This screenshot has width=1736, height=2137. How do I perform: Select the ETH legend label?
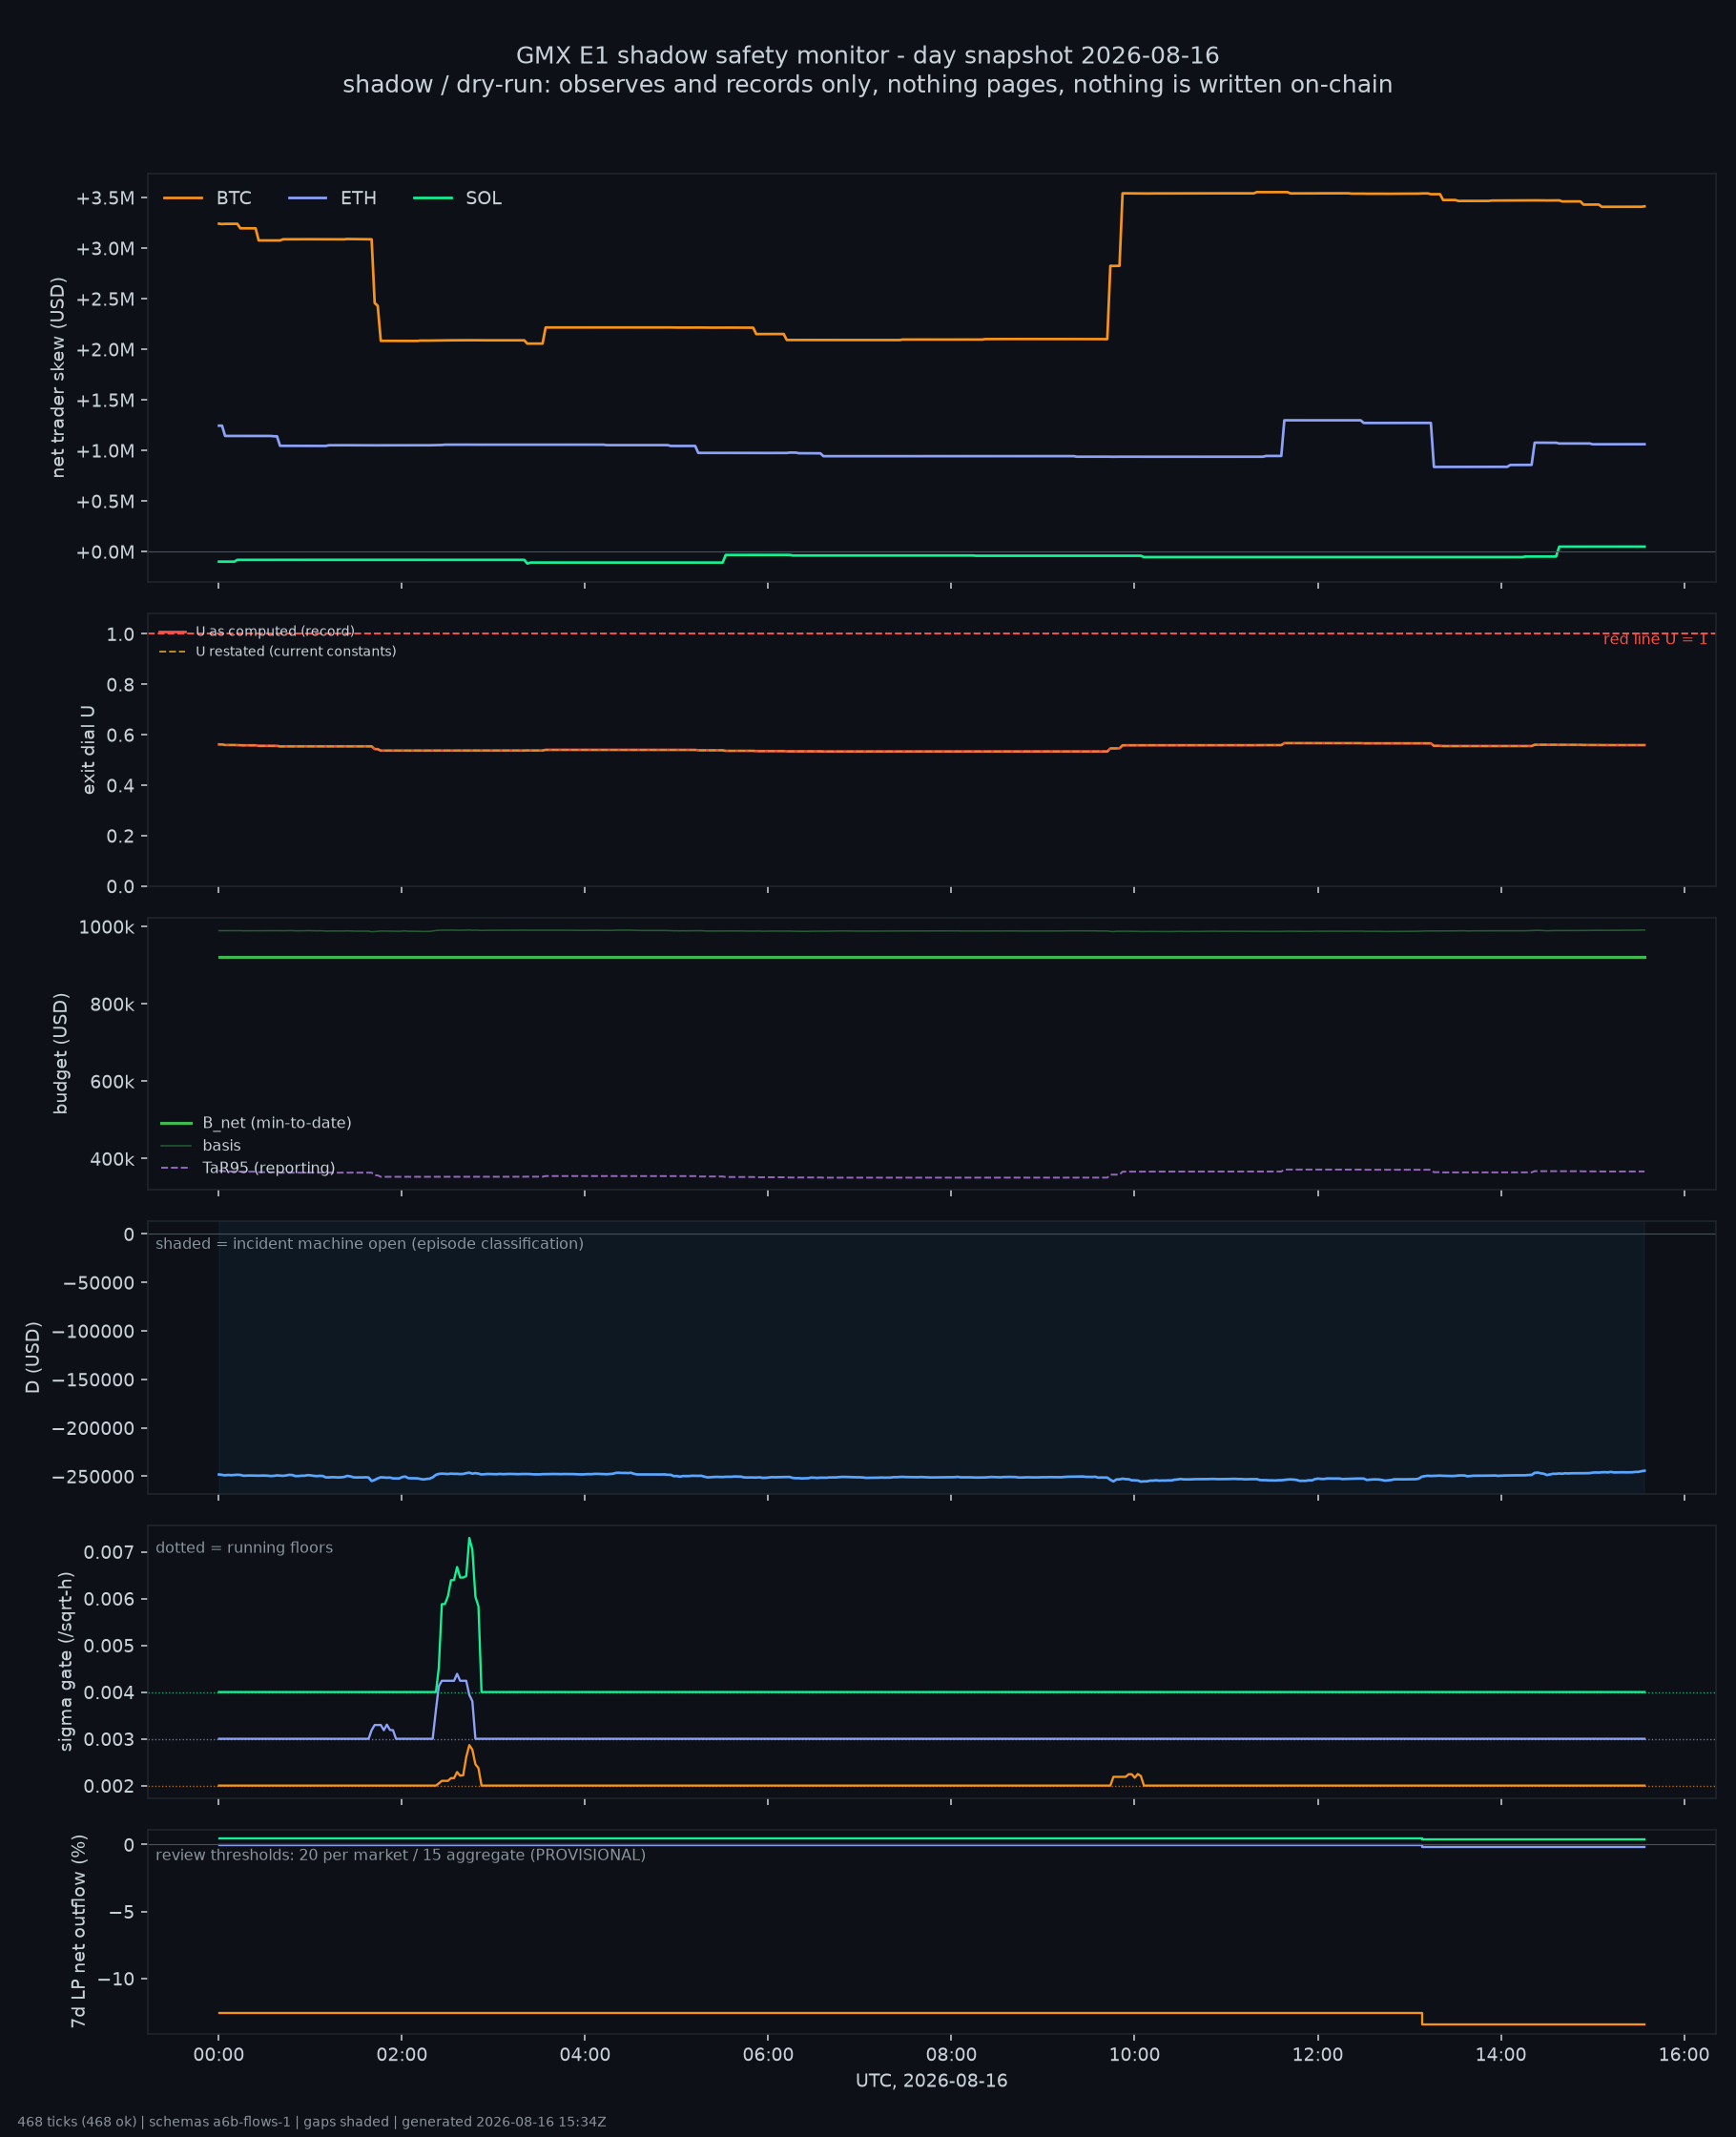358,198
